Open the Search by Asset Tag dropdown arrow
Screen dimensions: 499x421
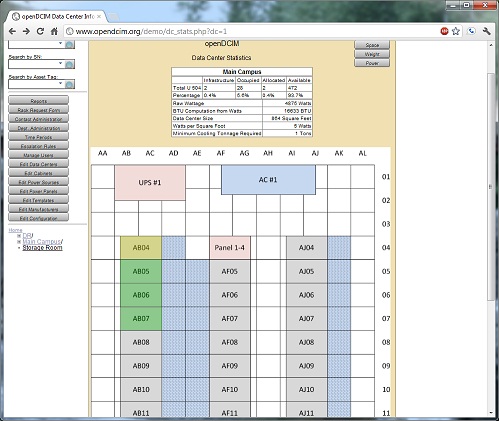(60, 83)
